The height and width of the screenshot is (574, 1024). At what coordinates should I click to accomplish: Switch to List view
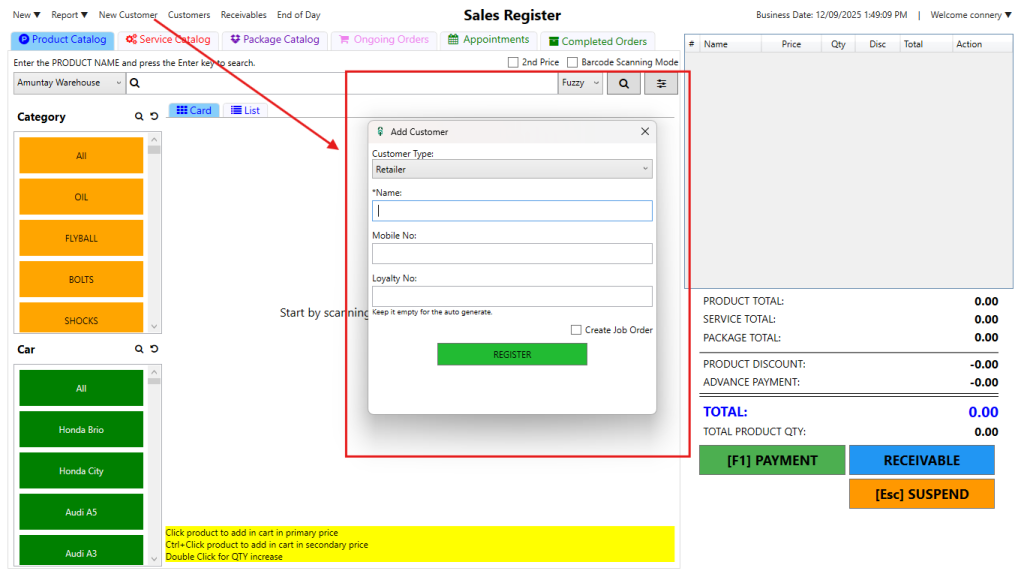point(245,110)
